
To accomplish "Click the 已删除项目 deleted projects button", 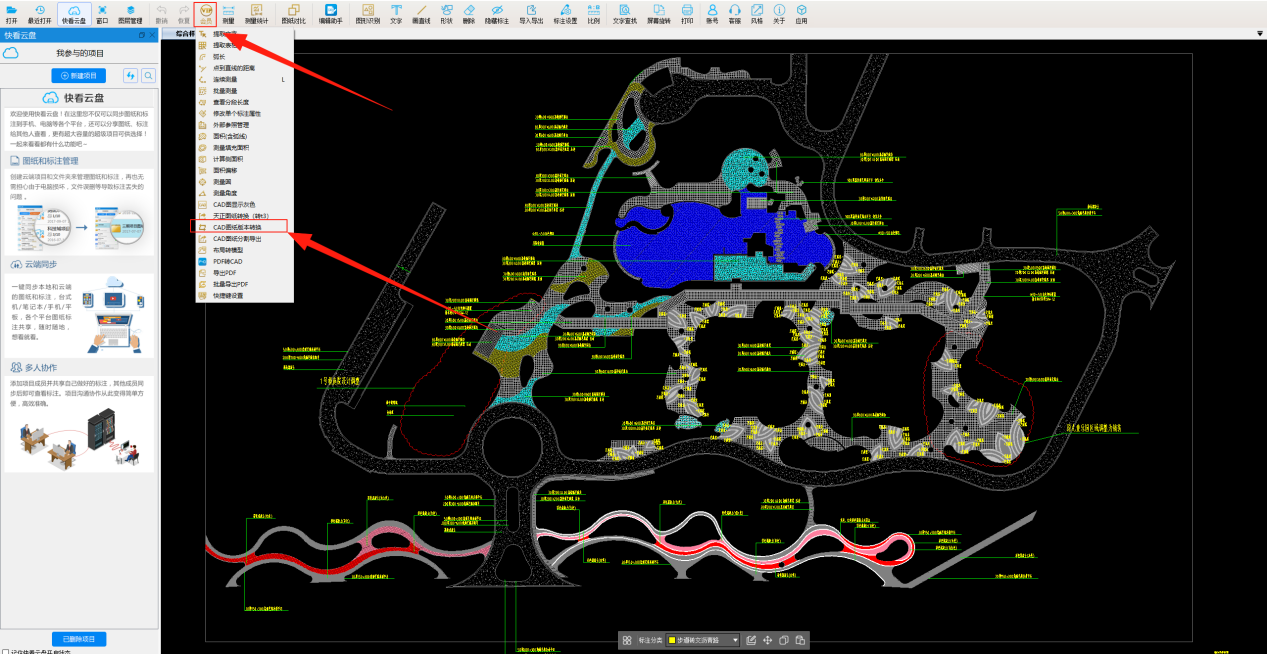I will pyautogui.click(x=79, y=639).
